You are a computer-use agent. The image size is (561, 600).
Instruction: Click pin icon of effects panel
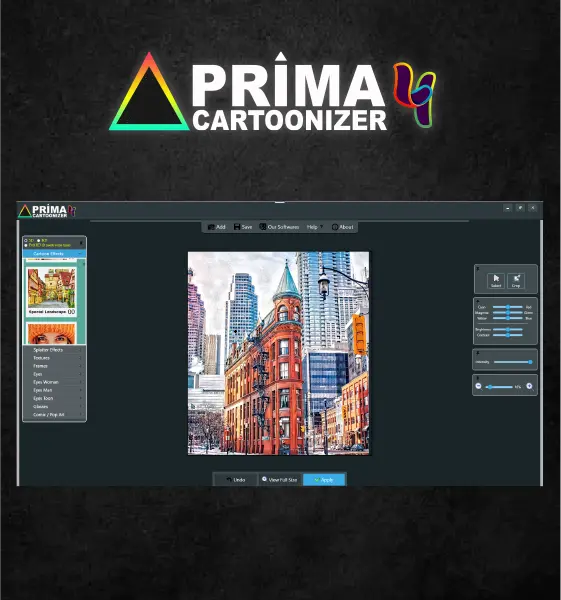(x=81, y=243)
